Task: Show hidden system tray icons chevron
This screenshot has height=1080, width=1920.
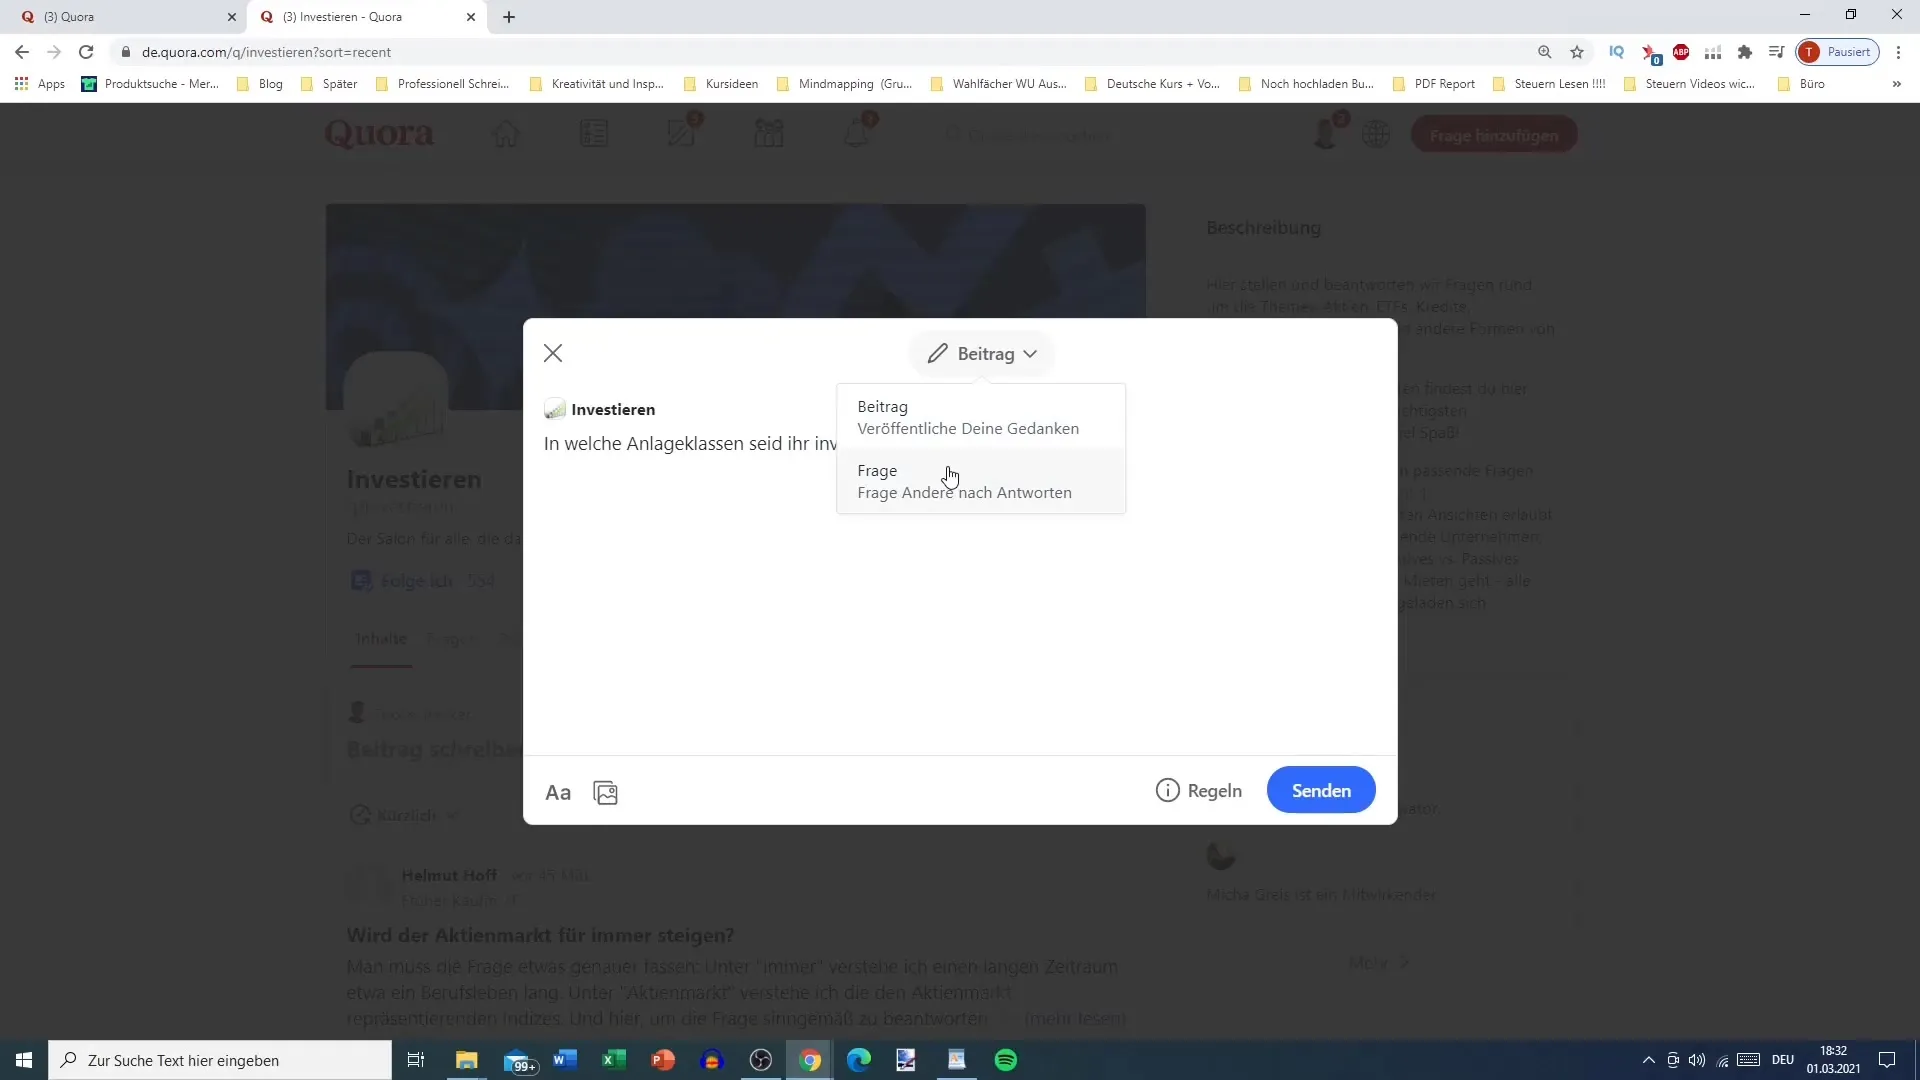Action: [x=1649, y=1060]
